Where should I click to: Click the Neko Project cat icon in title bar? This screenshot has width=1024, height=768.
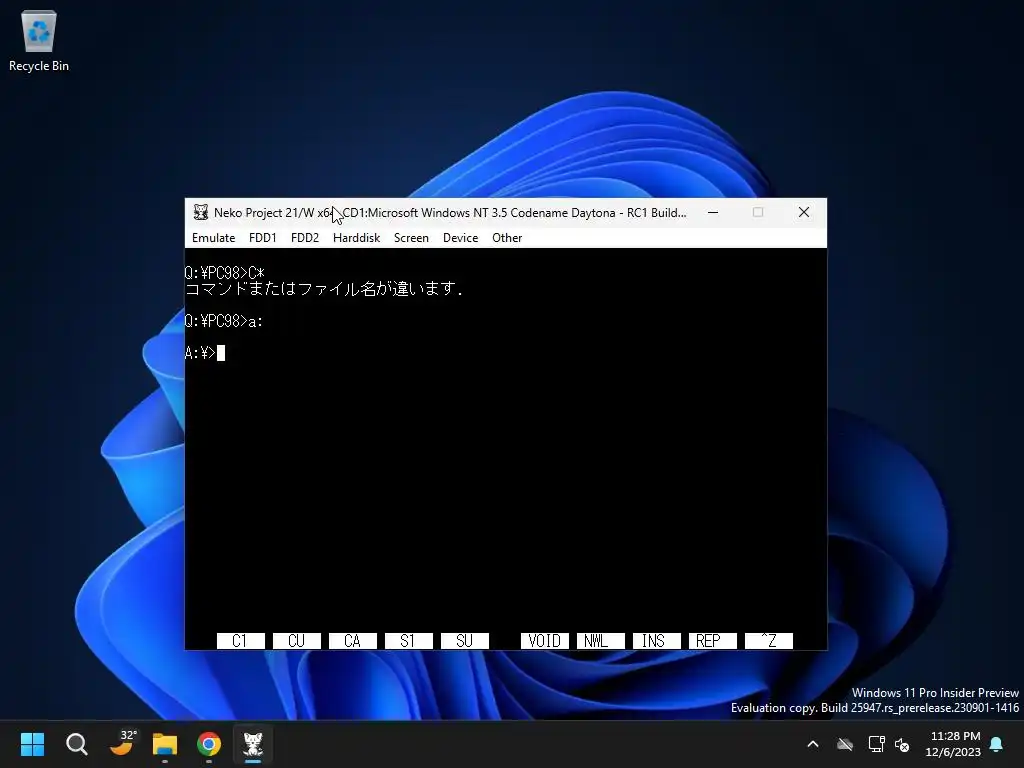[200, 212]
